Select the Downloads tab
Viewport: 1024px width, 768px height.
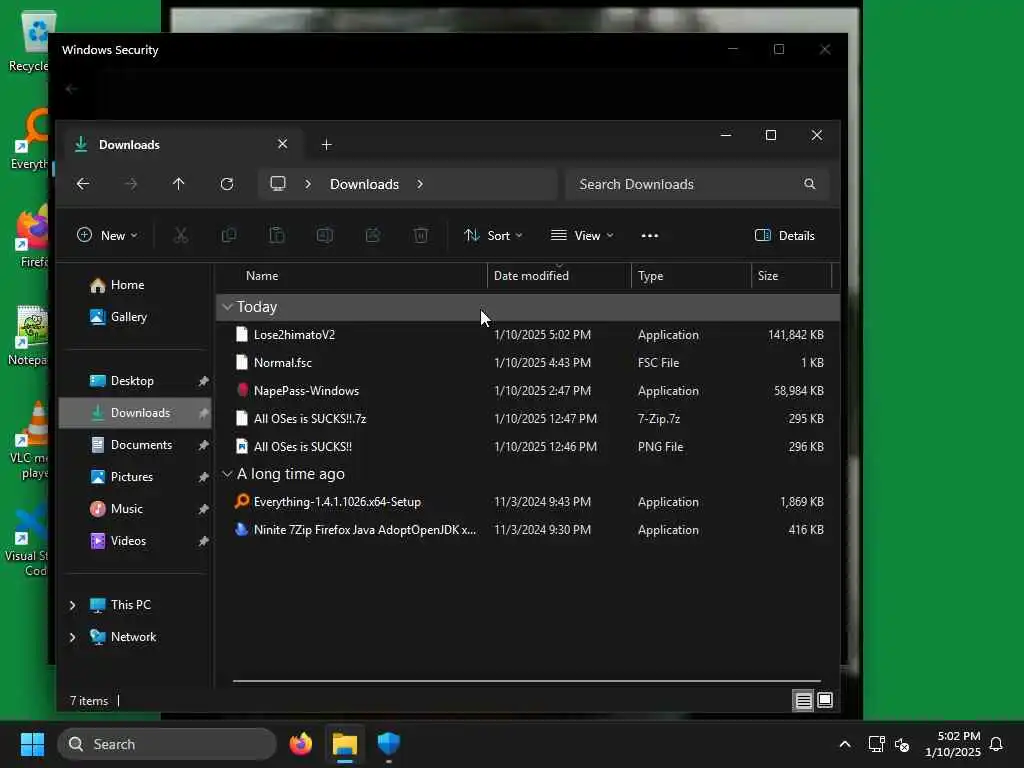(183, 144)
